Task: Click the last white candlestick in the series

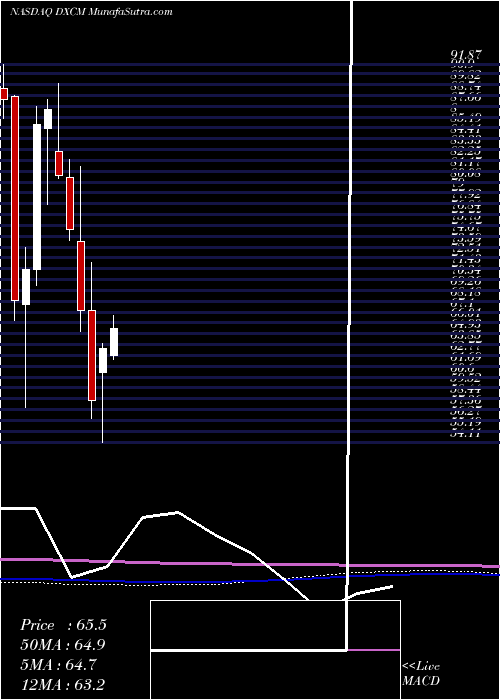Action: [x=114, y=342]
